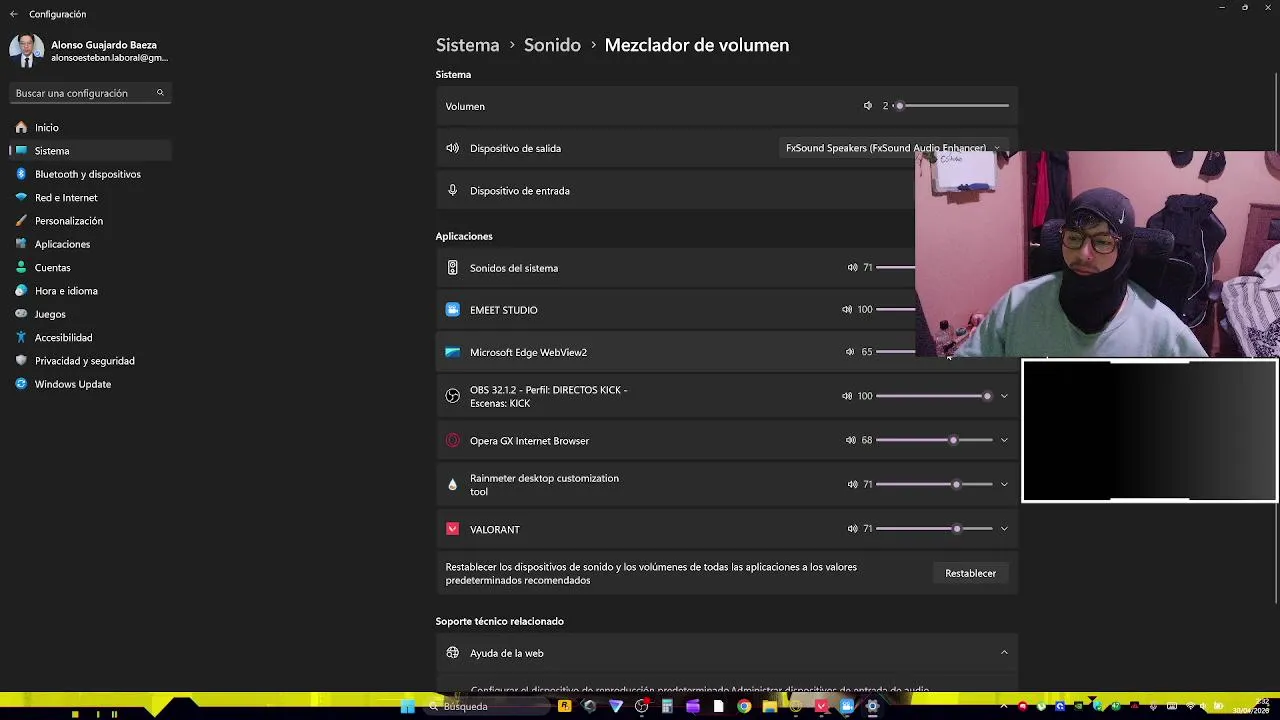
Task: Expand the Opera GX Internet Browser row
Action: coord(1004,440)
